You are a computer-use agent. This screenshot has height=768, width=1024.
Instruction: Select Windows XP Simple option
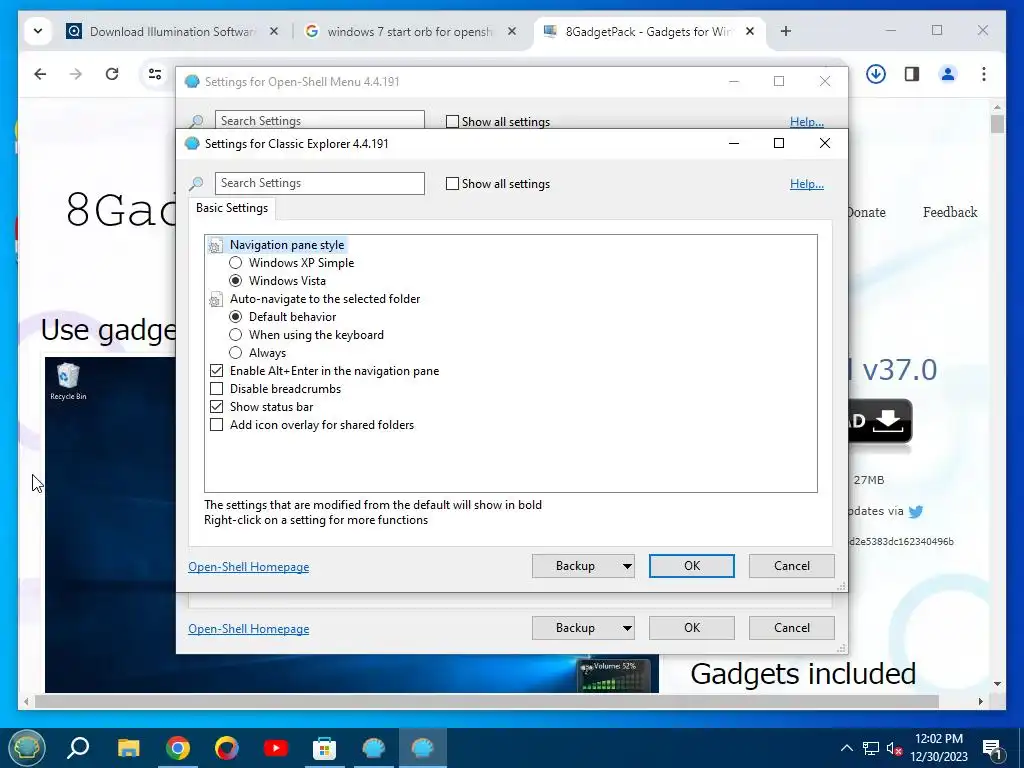(236, 263)
